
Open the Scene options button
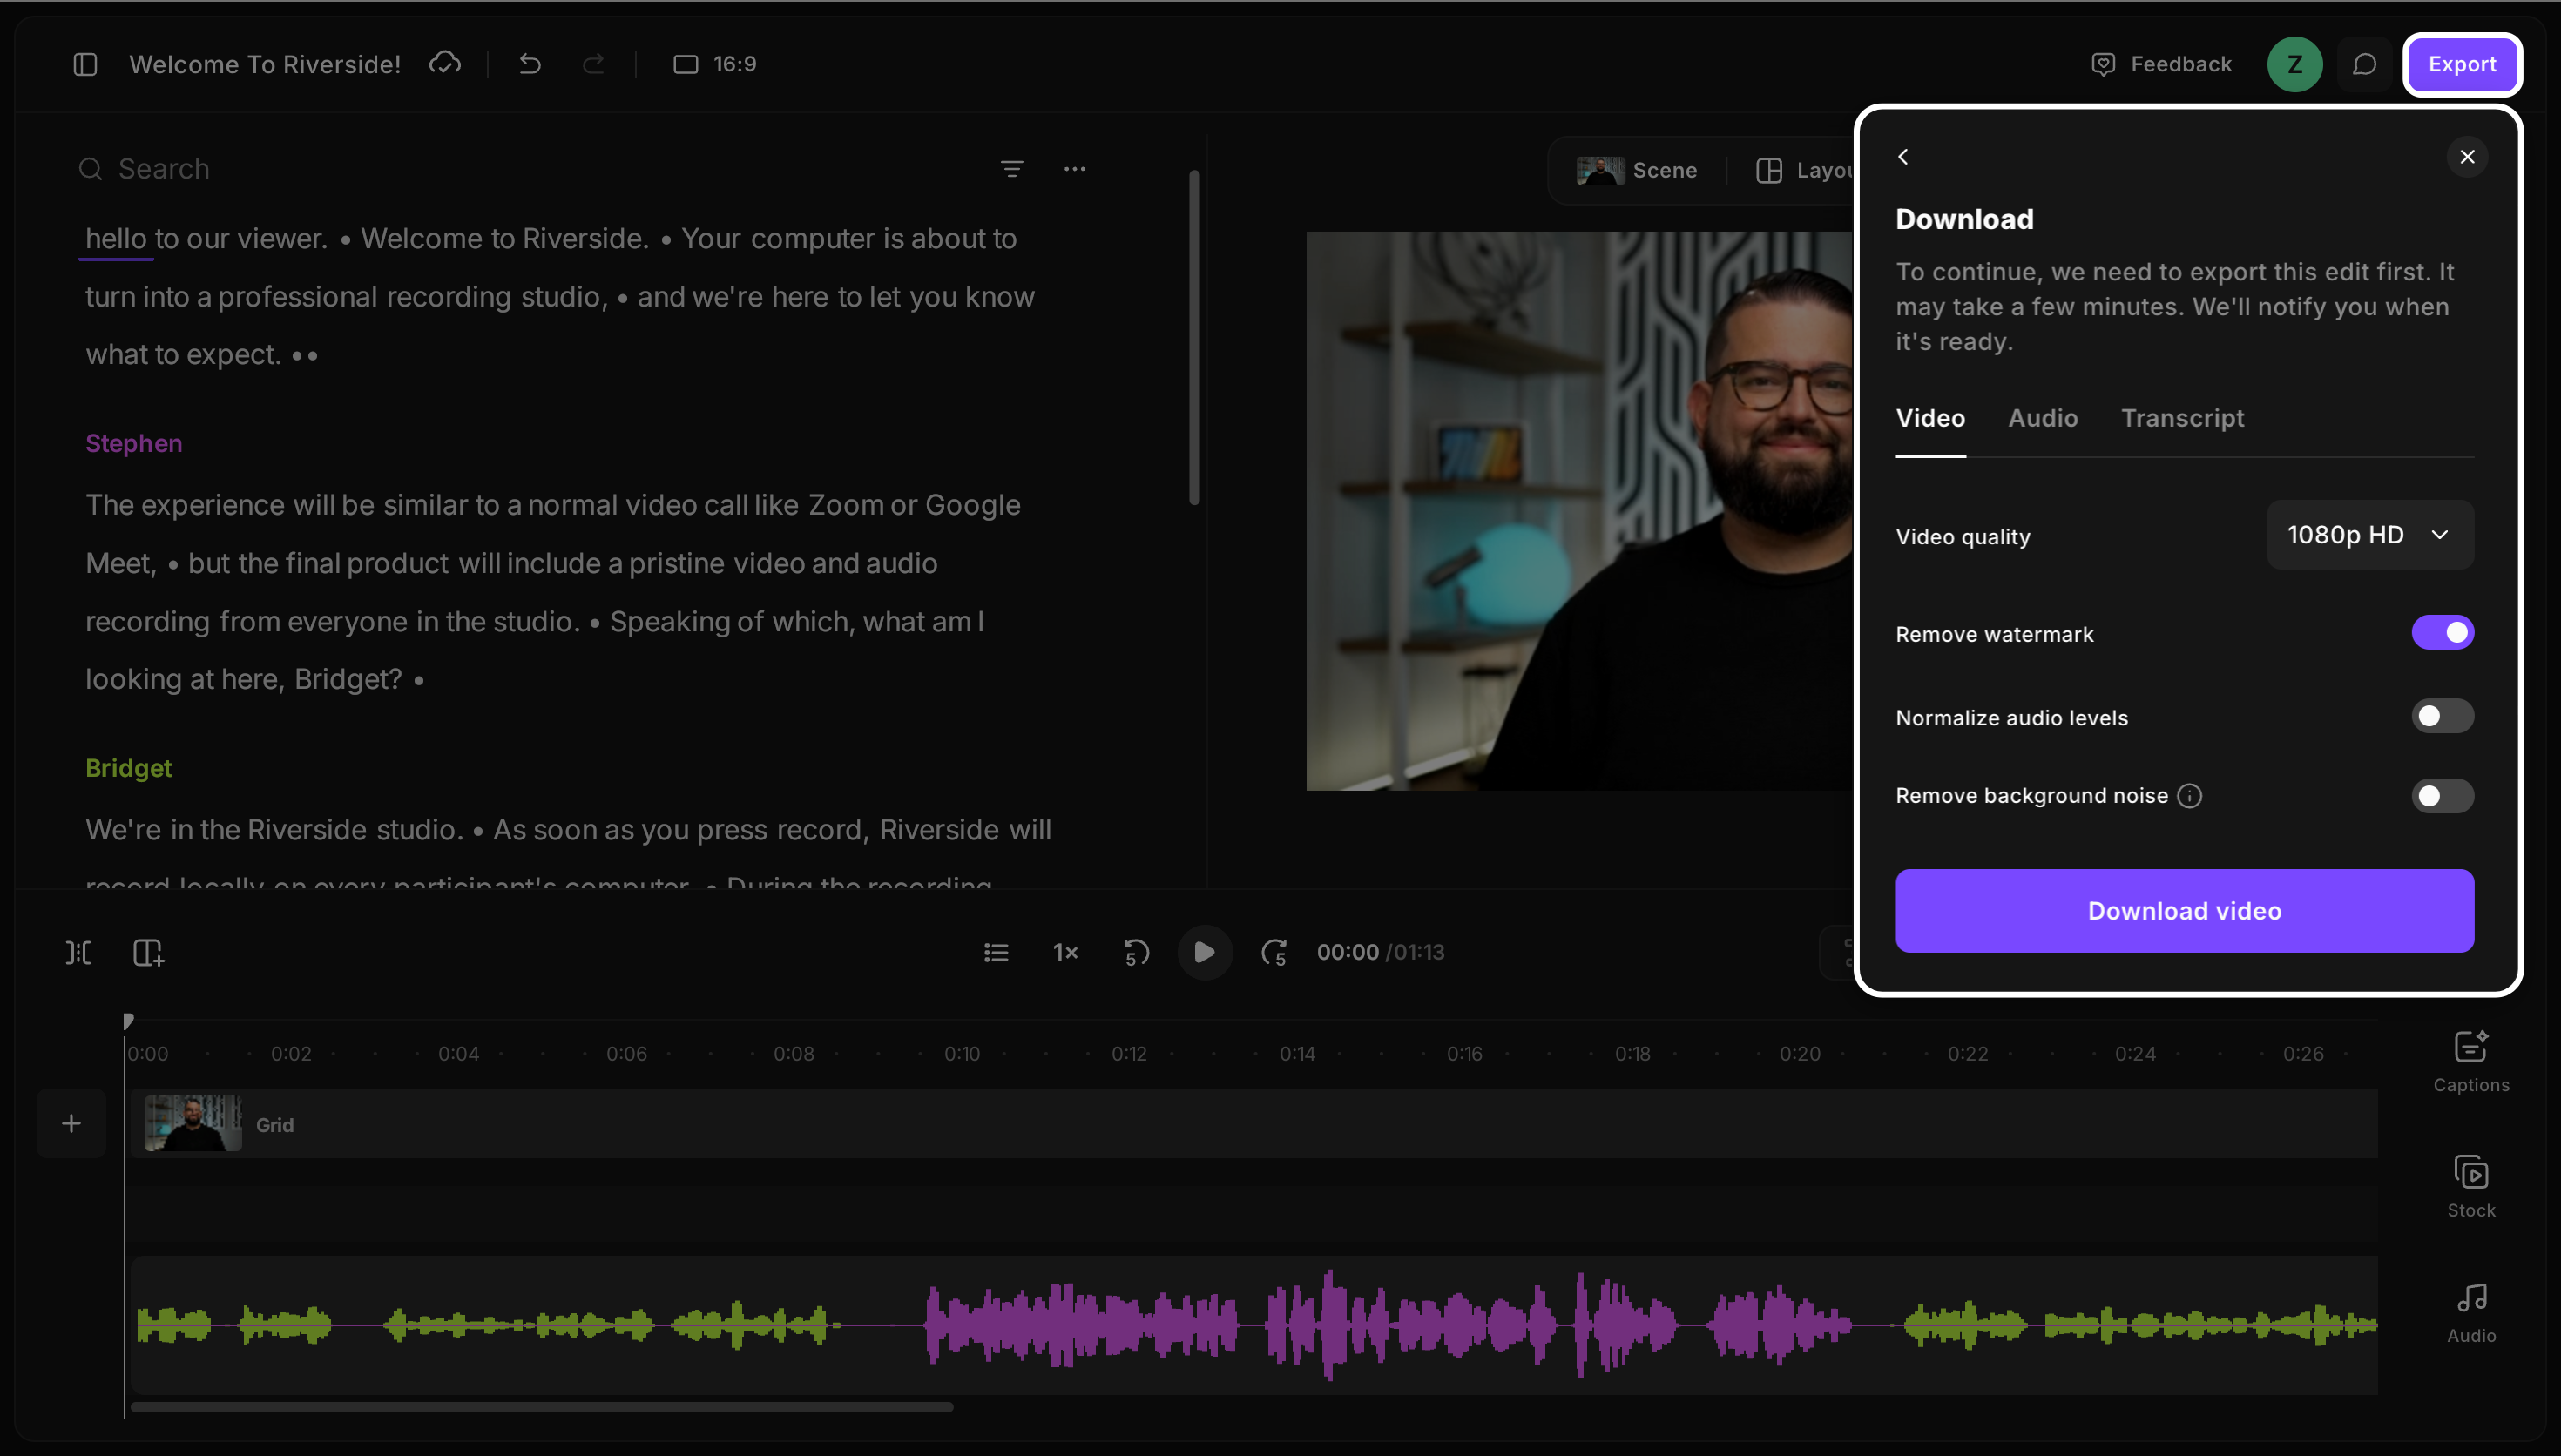(1637, 170)
